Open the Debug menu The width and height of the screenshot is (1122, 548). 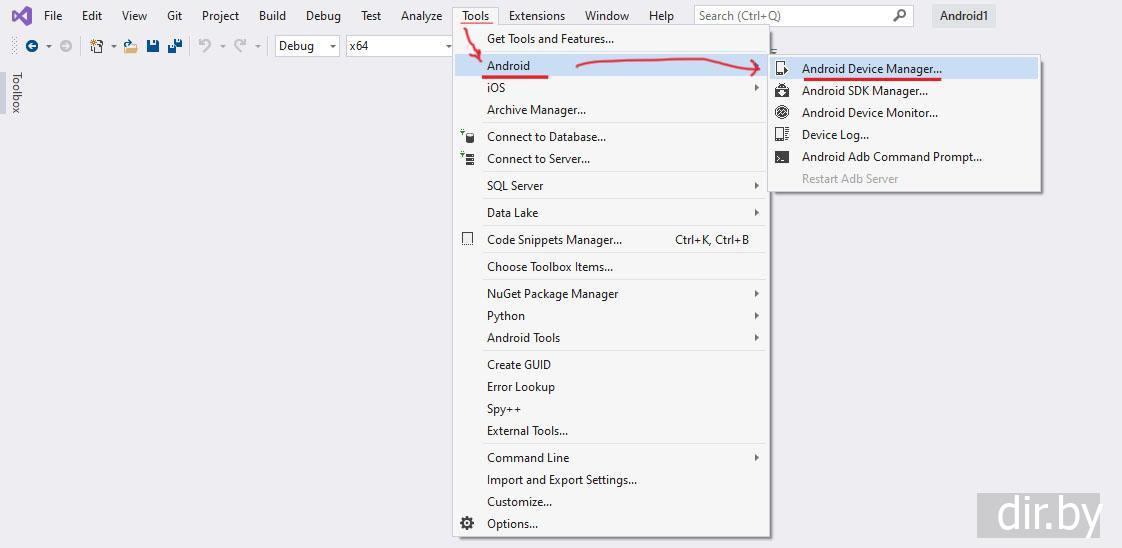[323, 15]
